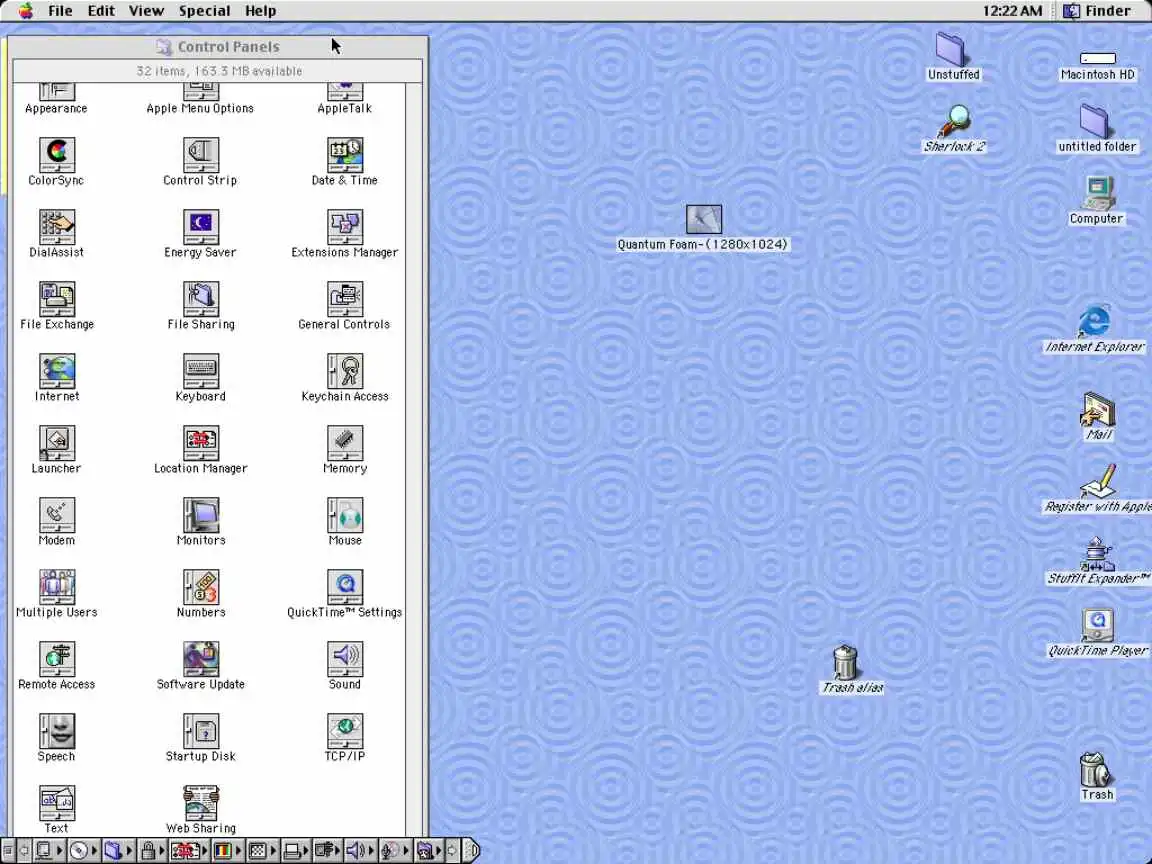Select the Macintosh HD disk icon
The image size is (1152, 864).
pos(1098,59)
